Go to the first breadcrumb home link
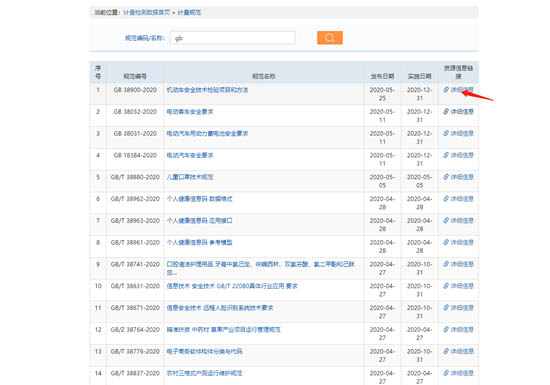This screenshot has height=385, width=550. click(147, 13)
